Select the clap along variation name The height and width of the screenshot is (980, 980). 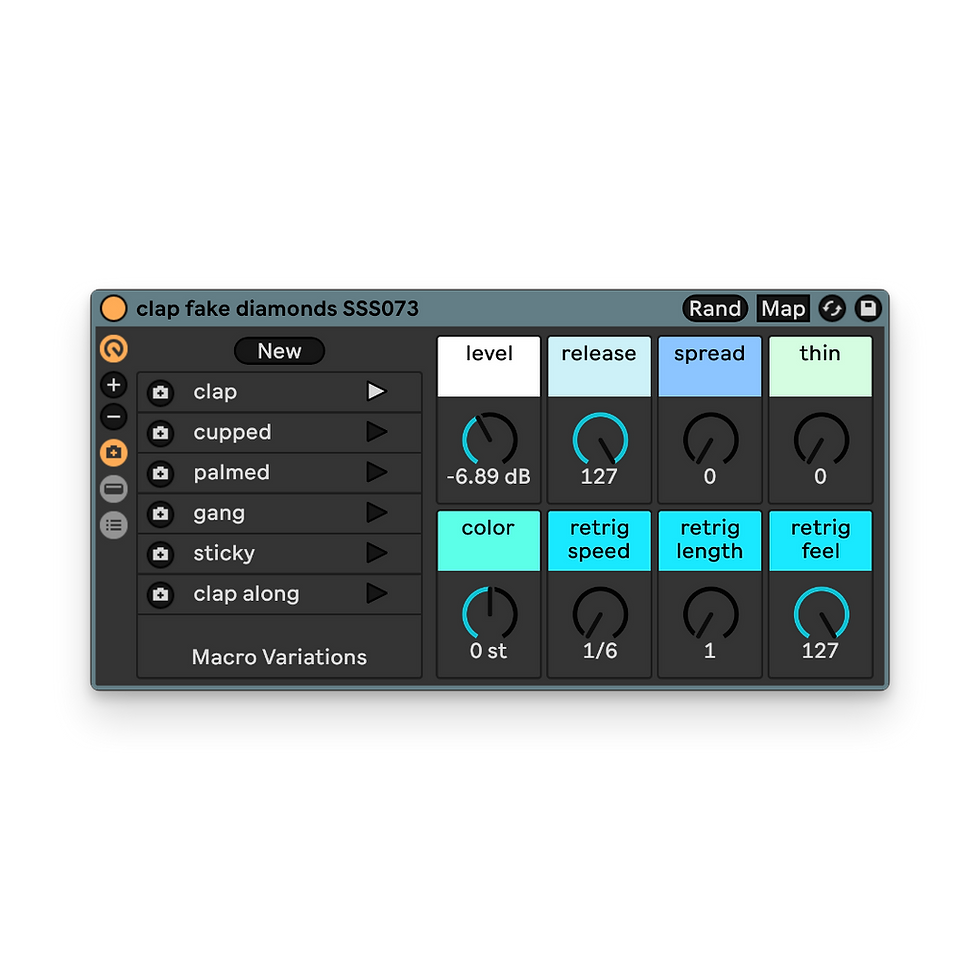click(x=246, y=594)
